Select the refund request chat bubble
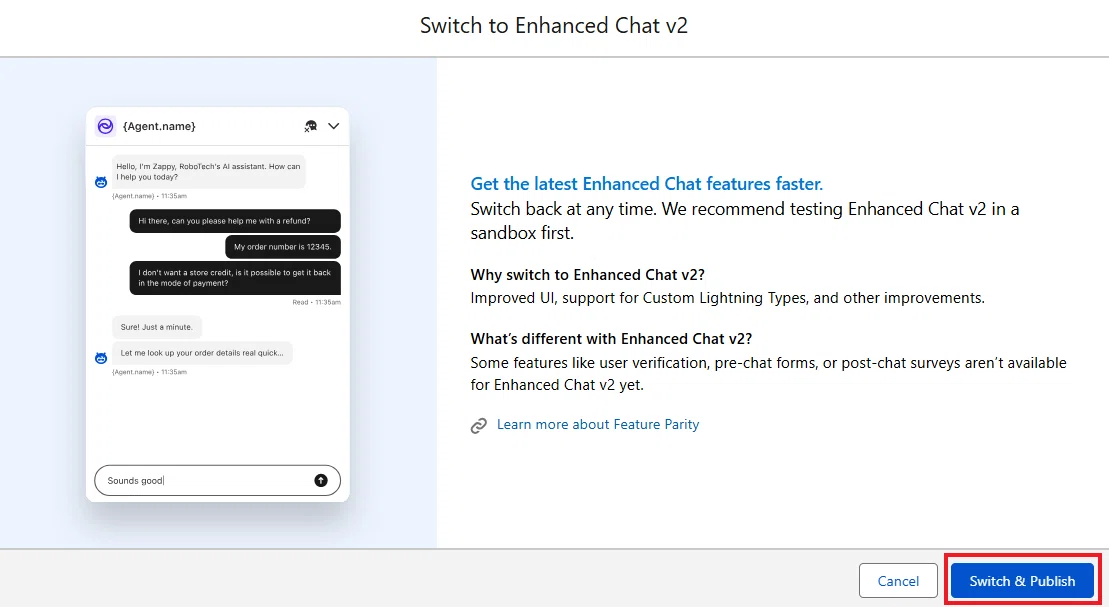 [235, 221]
